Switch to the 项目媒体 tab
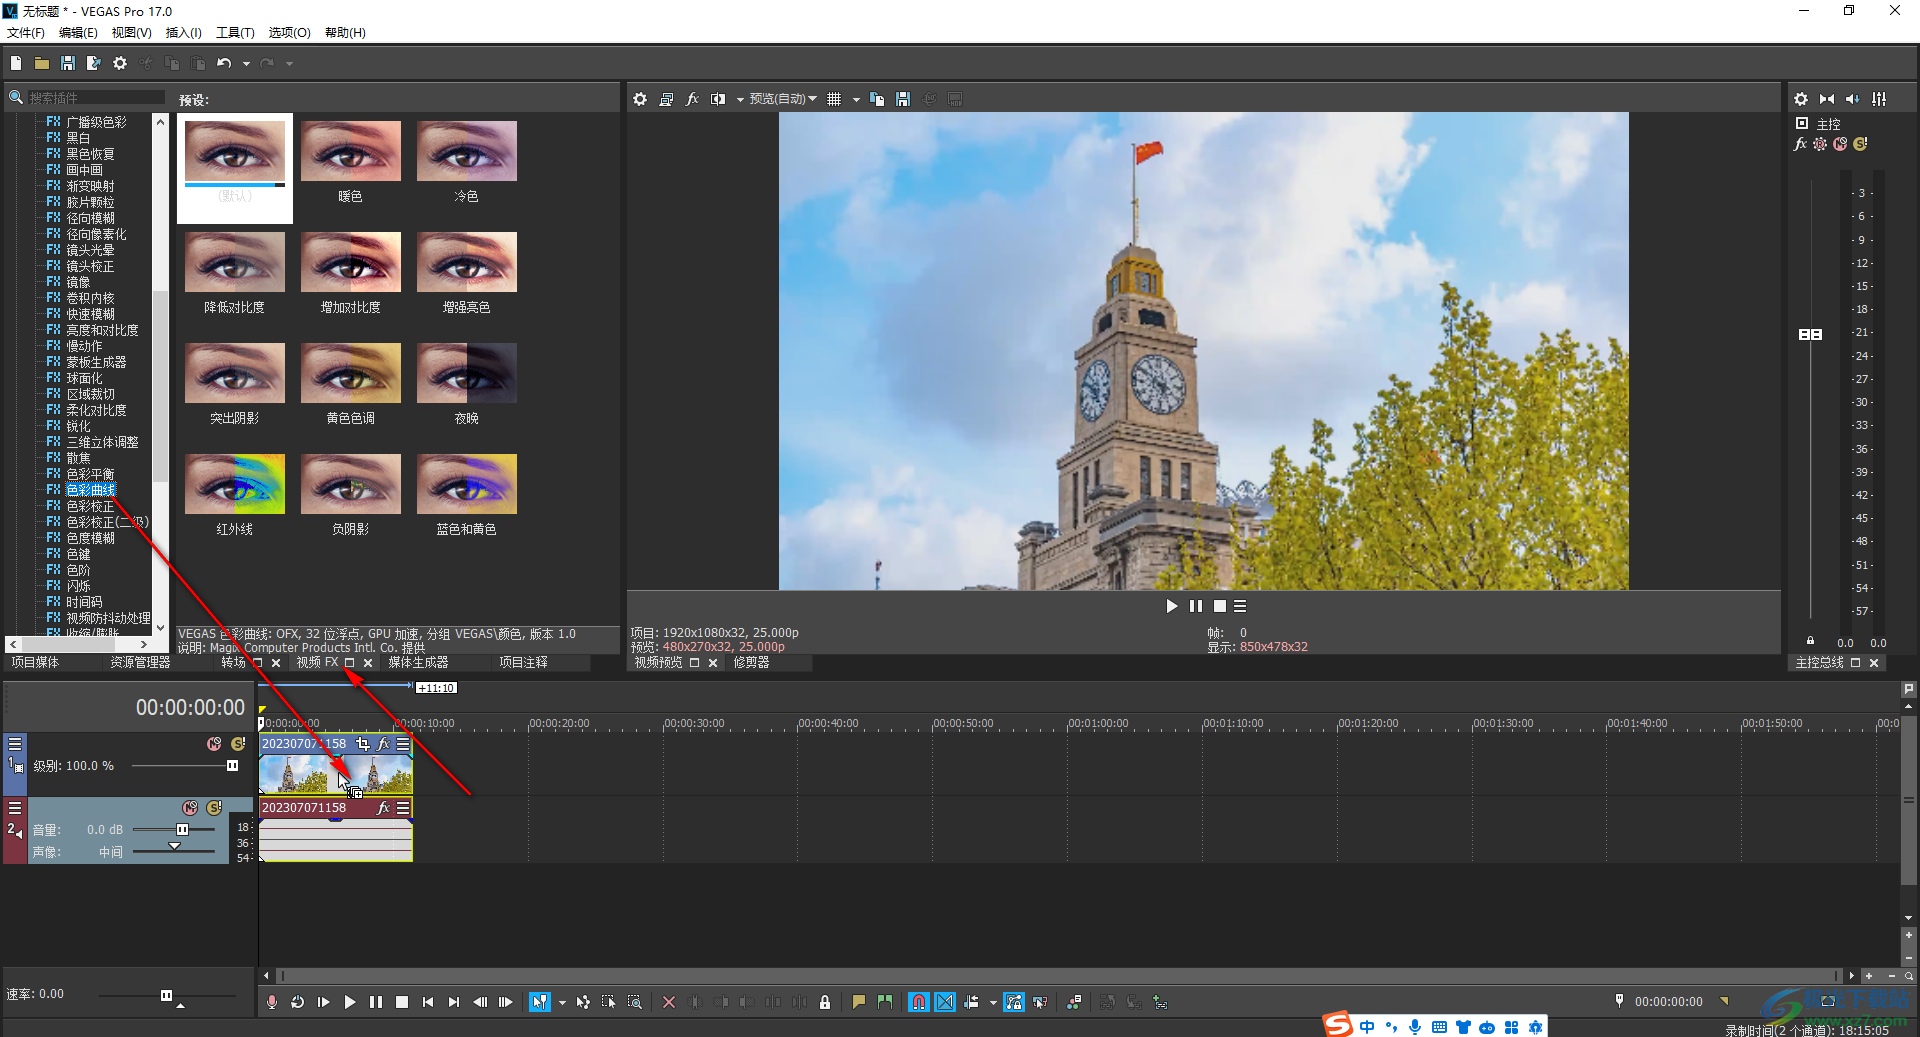The height and width of the screenshot is (1037, 1920). tap(35, 663)
